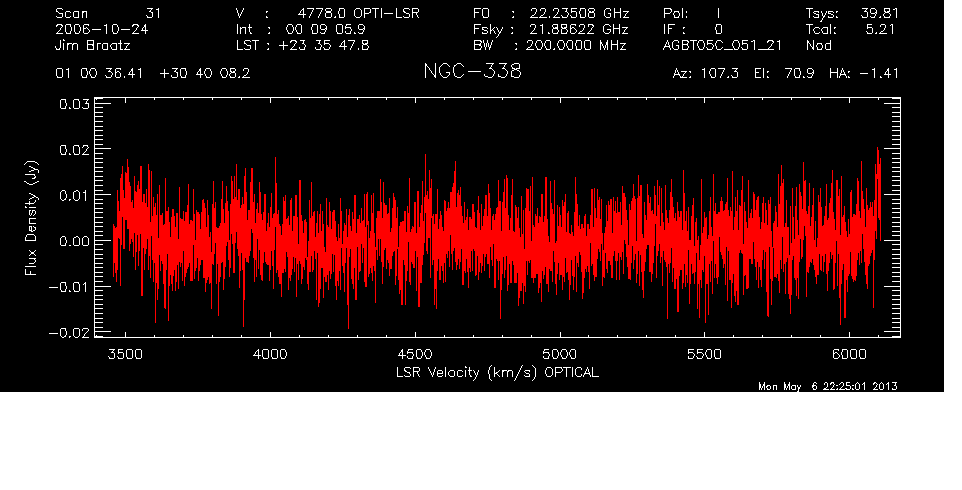This screenshot has width=962, height=490.
Task: Click the 4500 x-axis tick label
Action: [415, 355]
